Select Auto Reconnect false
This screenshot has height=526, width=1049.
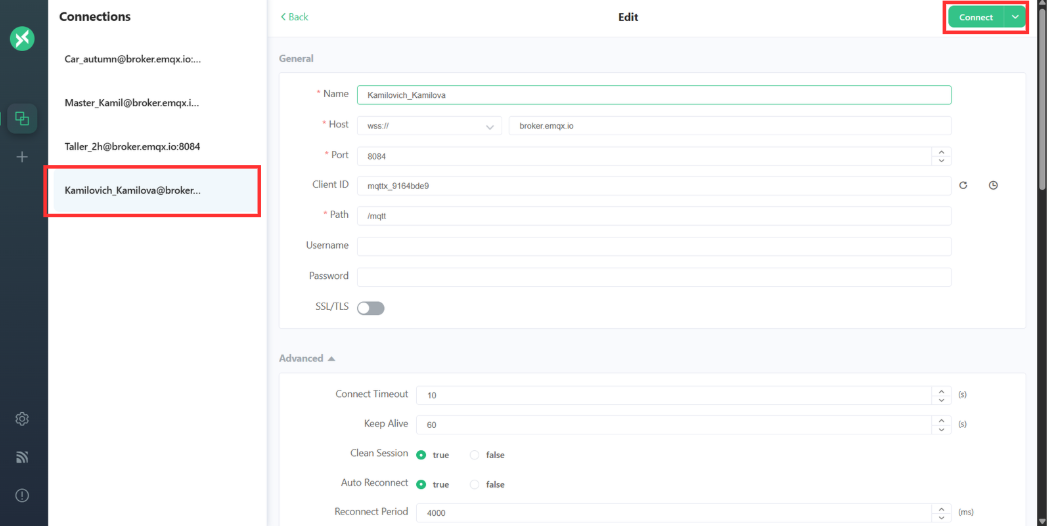pyautogui.click(x=487, y=485)
